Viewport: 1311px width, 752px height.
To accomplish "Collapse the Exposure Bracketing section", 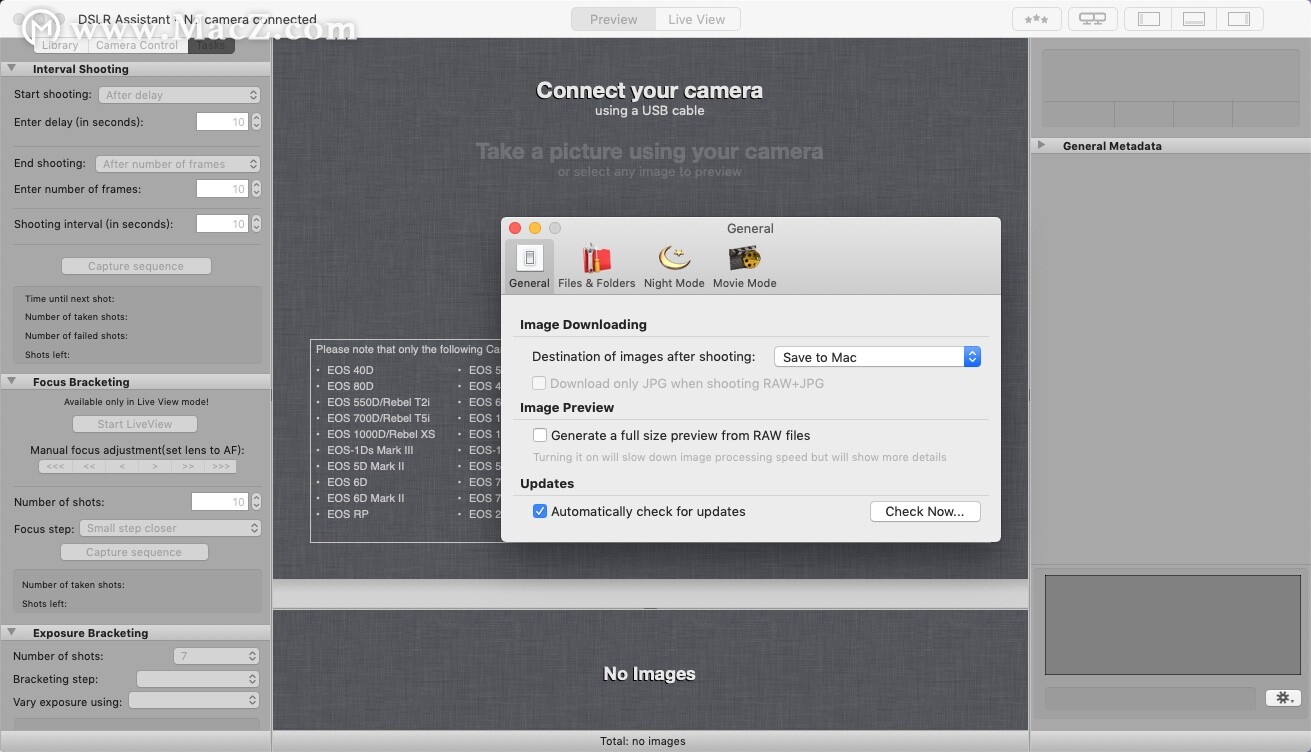I will pyautogui.click(x=11, y=633).
